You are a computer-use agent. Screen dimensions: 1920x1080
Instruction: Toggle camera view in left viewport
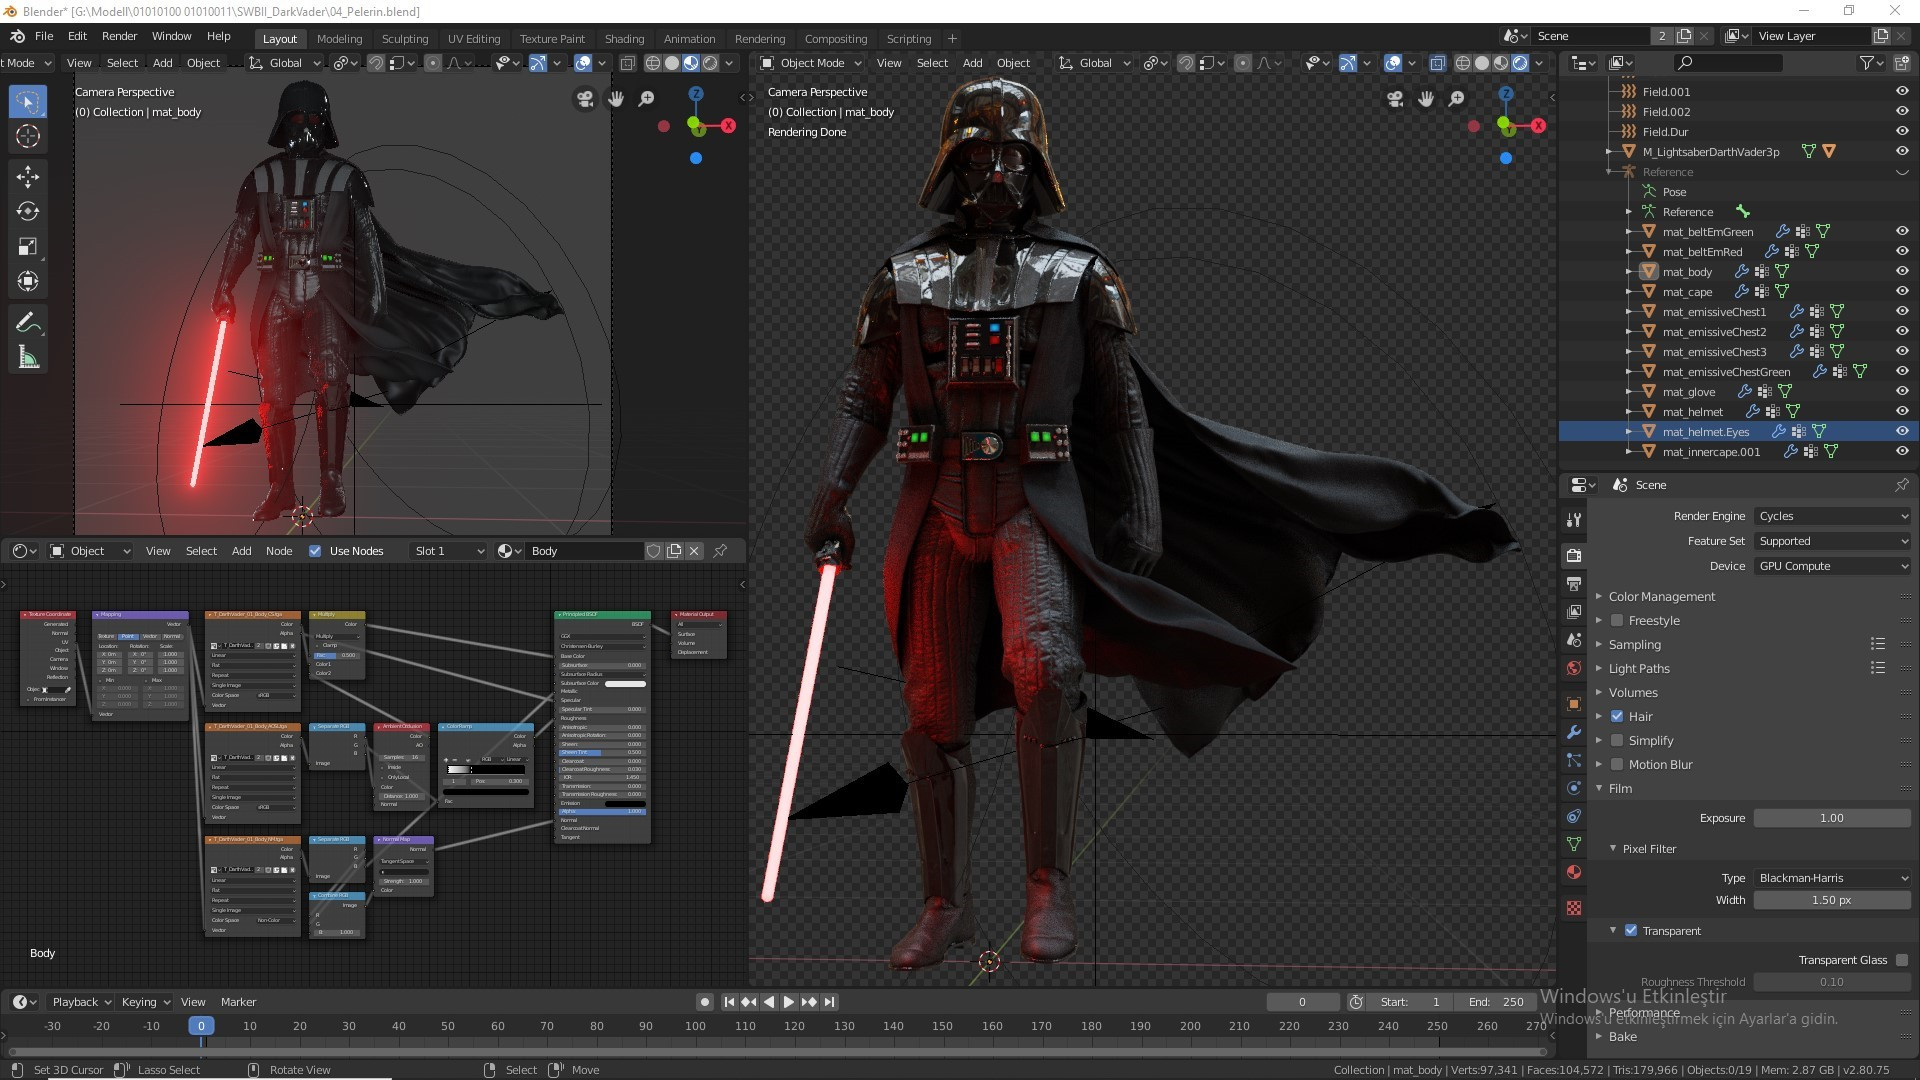click(585, 99)
